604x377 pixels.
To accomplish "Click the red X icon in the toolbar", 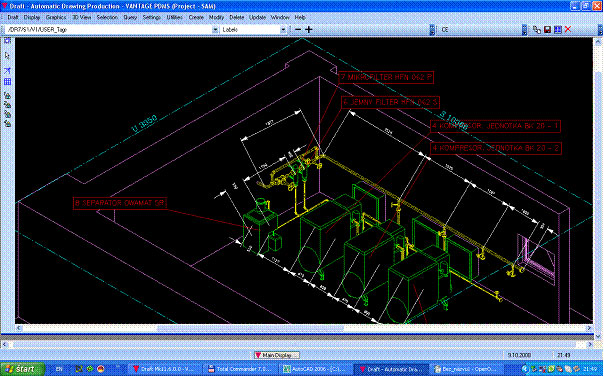I will click(568, 30).
